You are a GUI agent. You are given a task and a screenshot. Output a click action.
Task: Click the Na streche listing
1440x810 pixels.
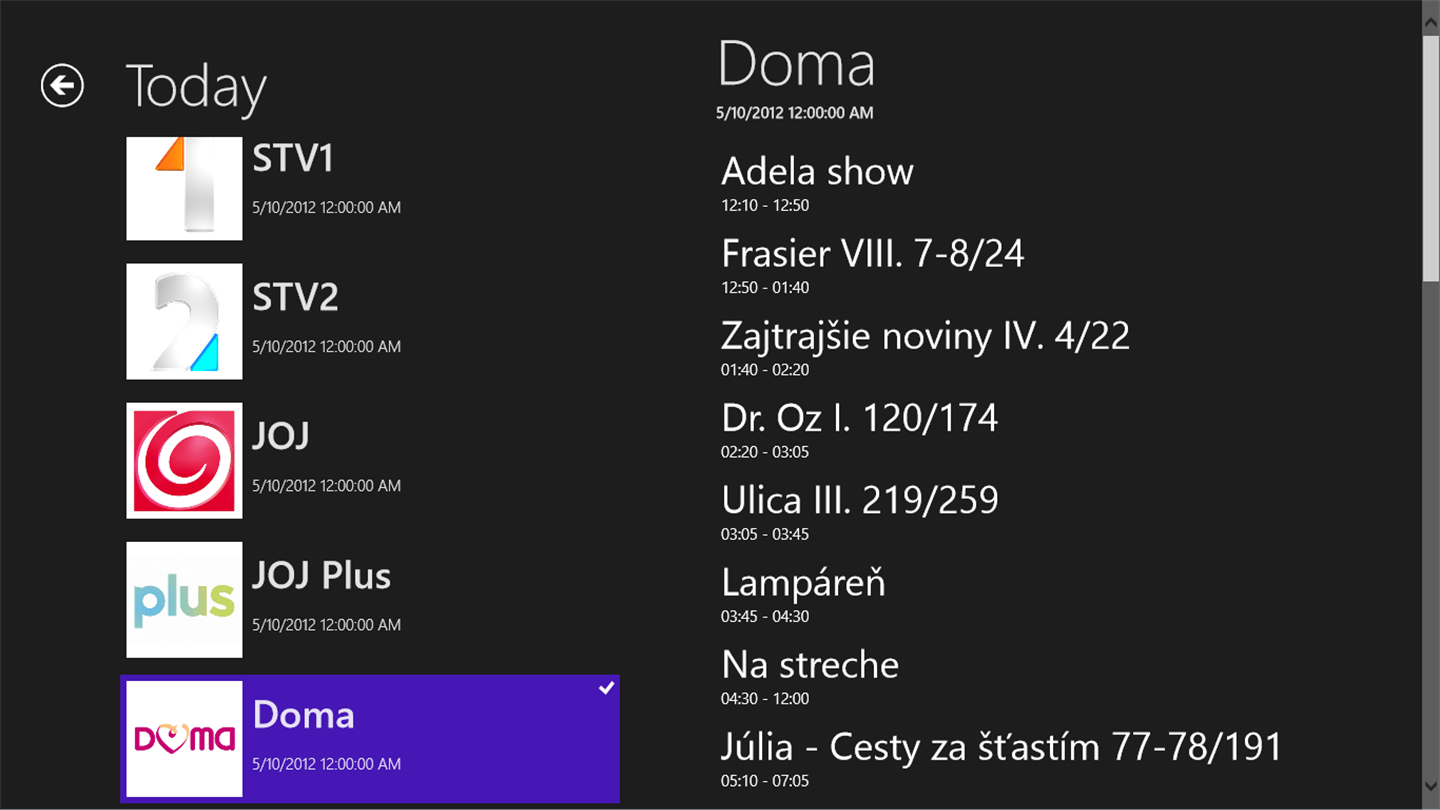[x=810, y=664]
